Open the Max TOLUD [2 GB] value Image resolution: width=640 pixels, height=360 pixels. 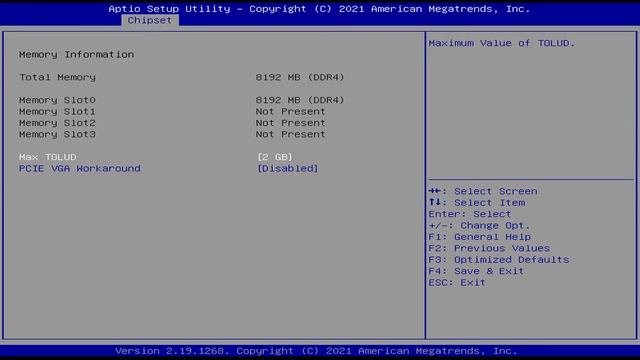coord(275,157)
